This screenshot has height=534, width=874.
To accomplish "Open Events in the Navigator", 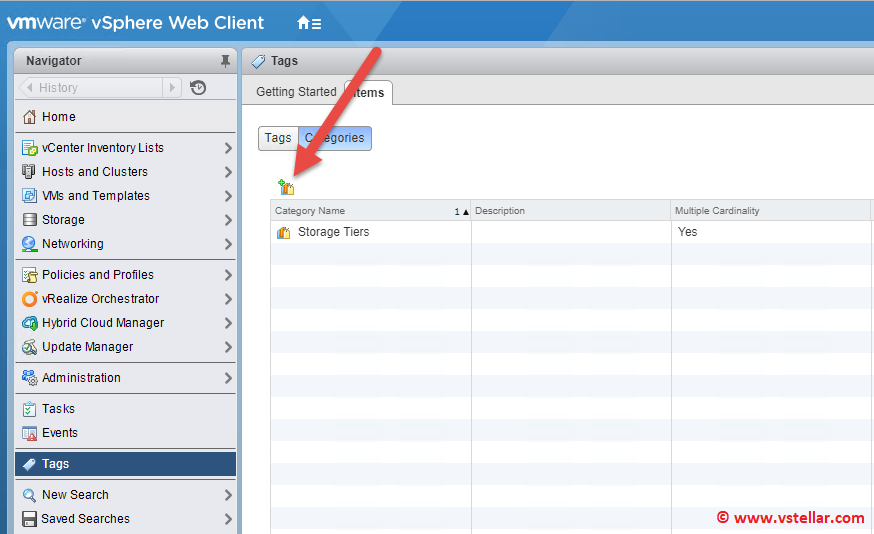I will (x=59, y=433).
